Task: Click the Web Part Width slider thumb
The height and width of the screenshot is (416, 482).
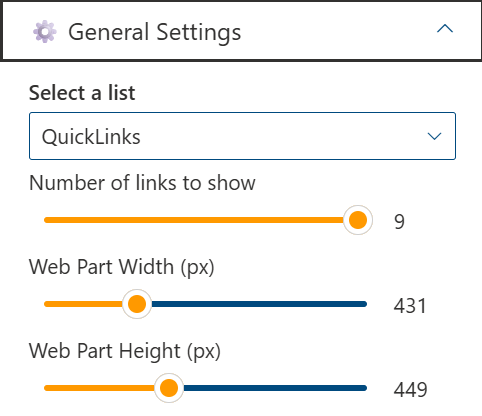Action: tap(137, 304)
